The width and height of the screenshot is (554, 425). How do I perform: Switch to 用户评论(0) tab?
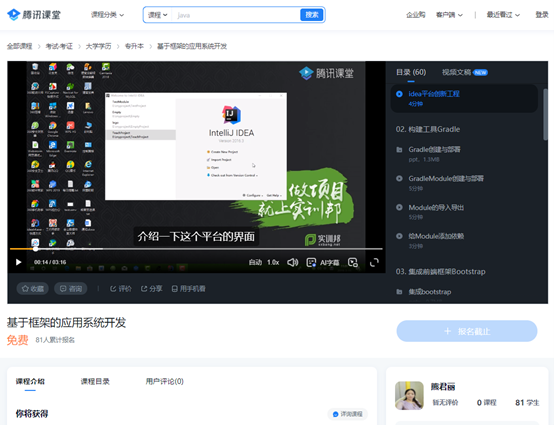[165, 382]
